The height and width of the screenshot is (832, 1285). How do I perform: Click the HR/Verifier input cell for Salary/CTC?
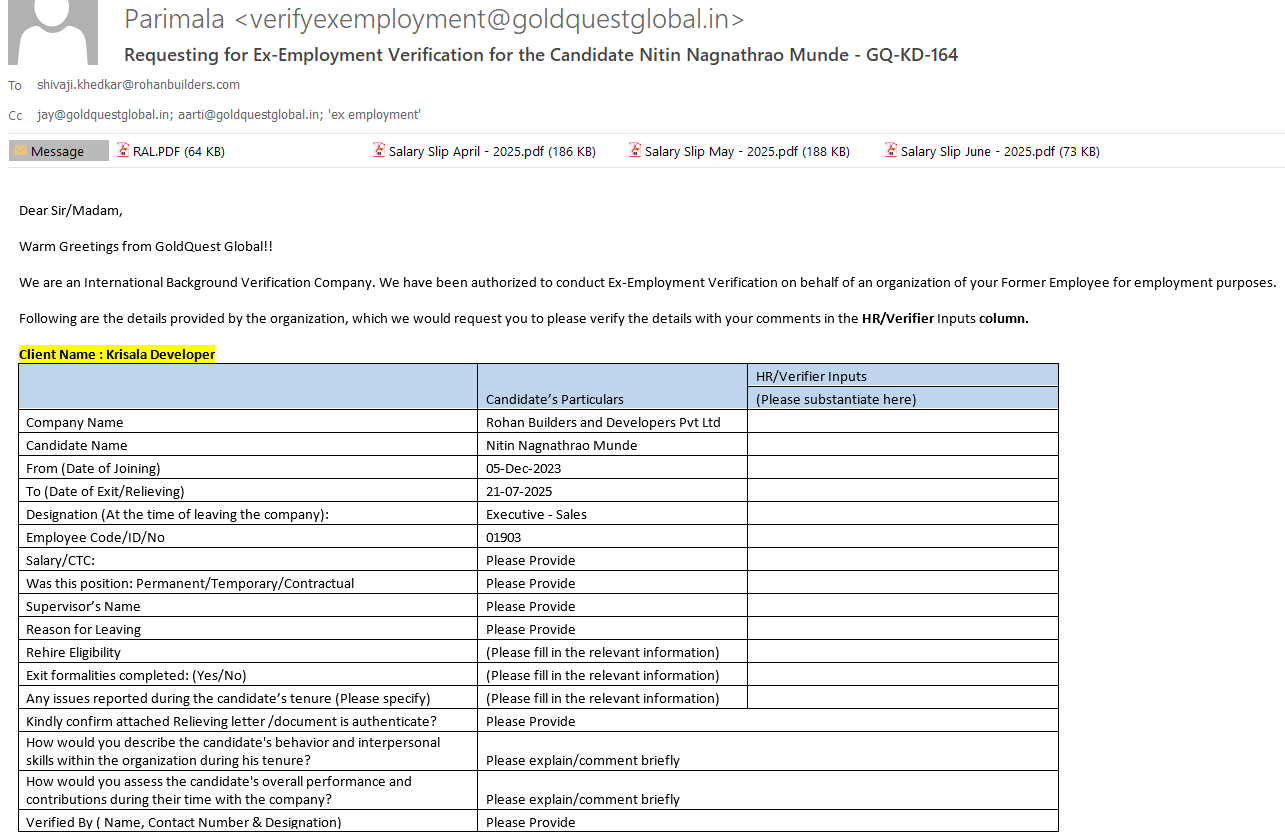click(902, 560)
